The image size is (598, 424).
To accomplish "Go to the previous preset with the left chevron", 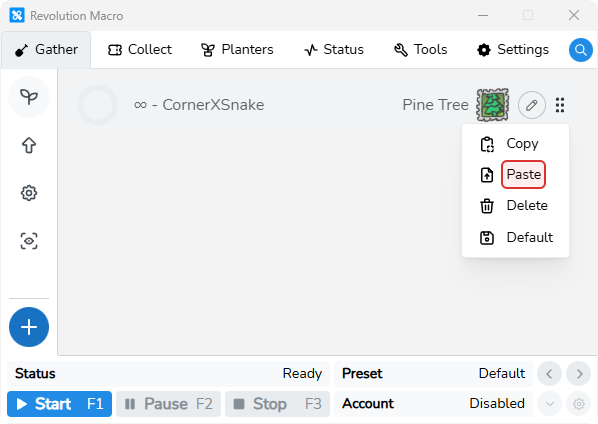I will [x=549, y=374].
